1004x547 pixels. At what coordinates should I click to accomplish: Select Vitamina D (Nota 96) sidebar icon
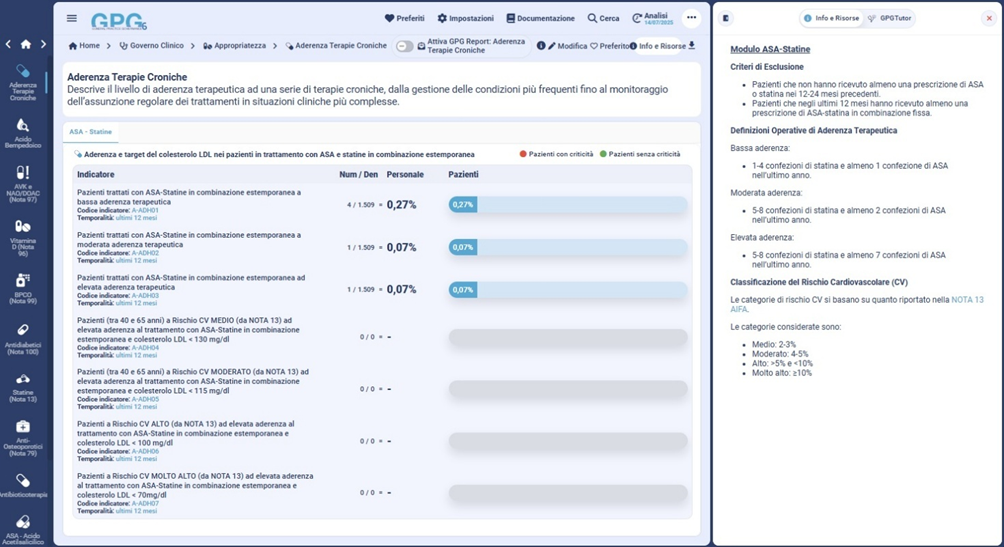(23, 235)
